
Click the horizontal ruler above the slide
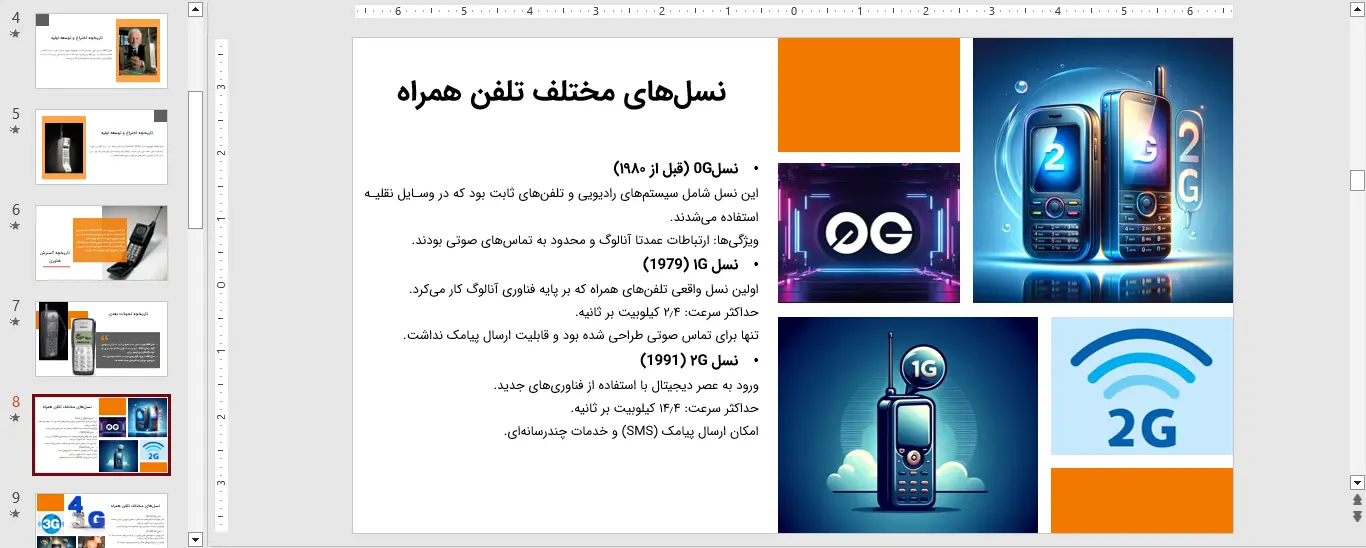point(794,12)
